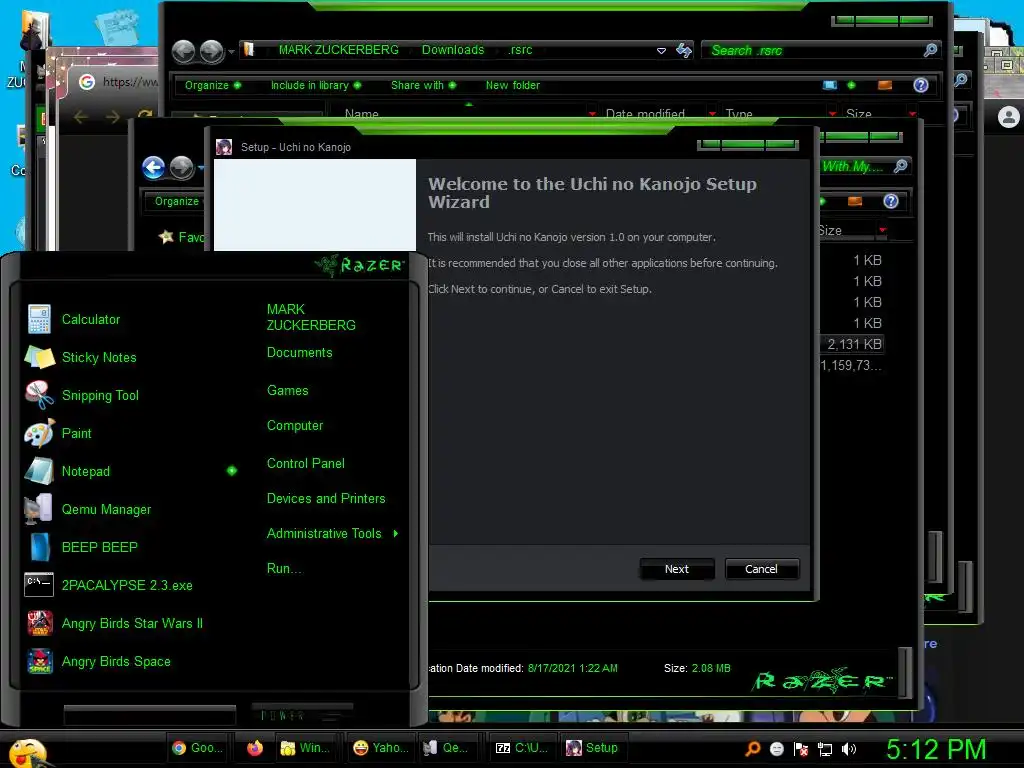Open the recent locations dropdown in .rsrc window

click(231, 51)
